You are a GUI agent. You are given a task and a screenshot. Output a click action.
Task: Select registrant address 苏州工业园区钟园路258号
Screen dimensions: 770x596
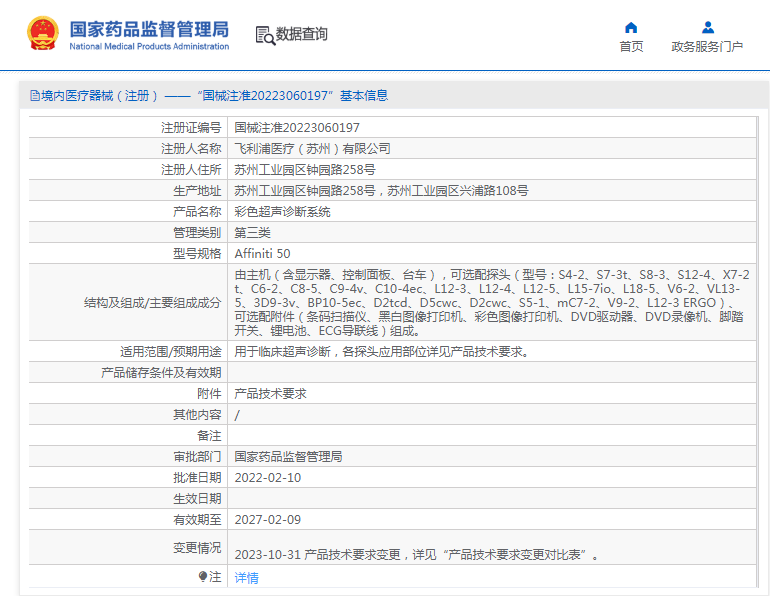click(x=304, y=170)
